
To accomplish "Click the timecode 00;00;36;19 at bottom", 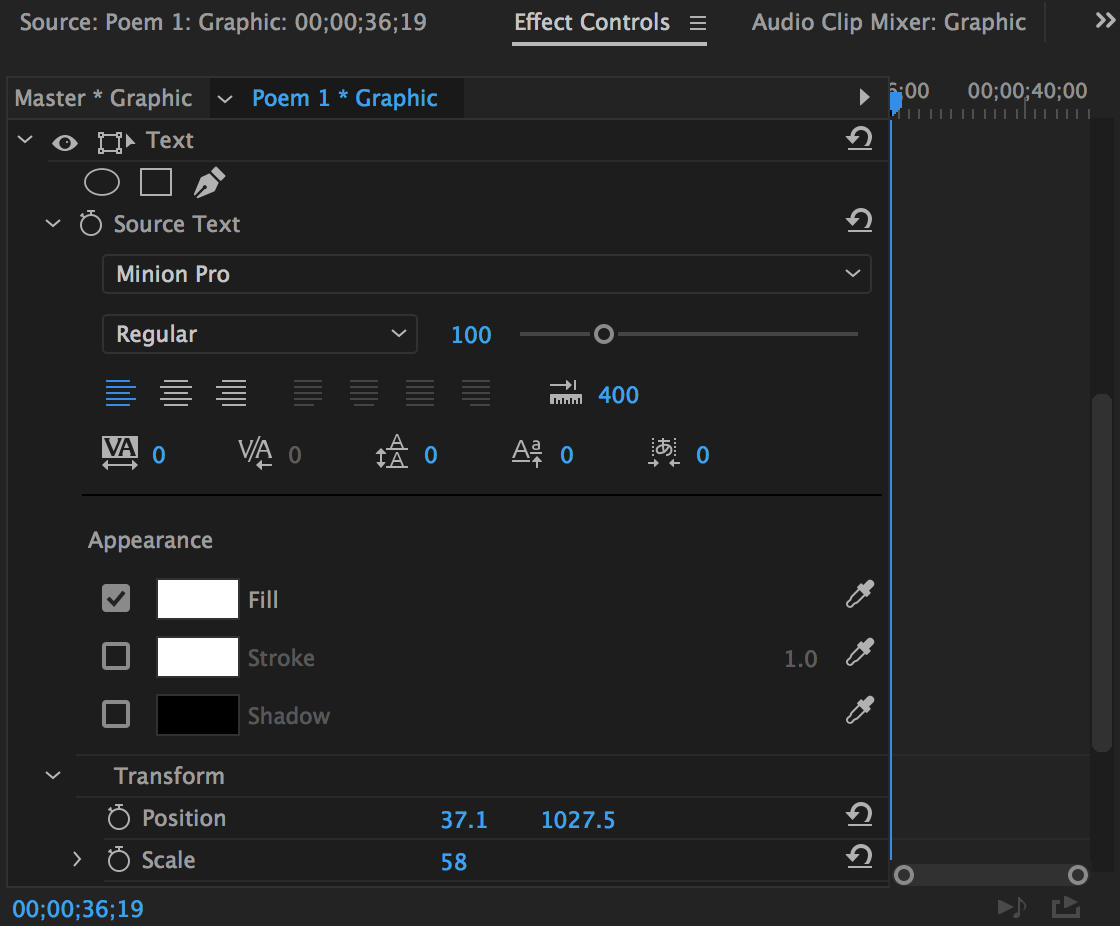I will click(78, 909).
